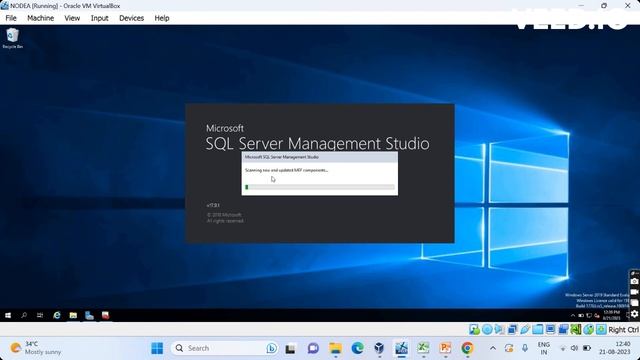
Task: Click the SQL Server Management Studio splash title
Action: pos(318,144)
